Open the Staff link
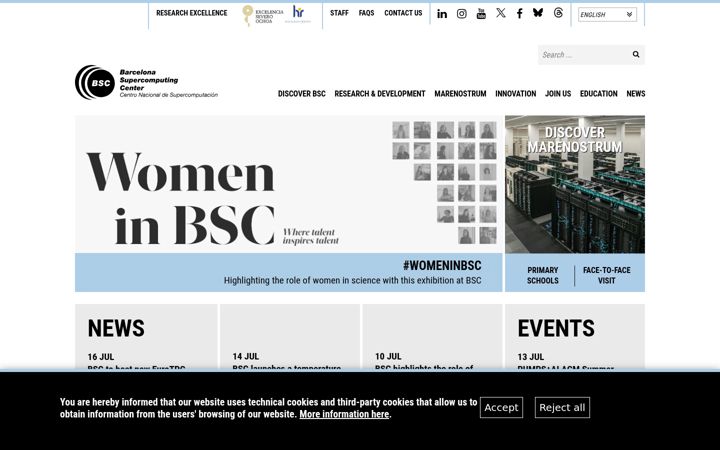 (339, 13)
